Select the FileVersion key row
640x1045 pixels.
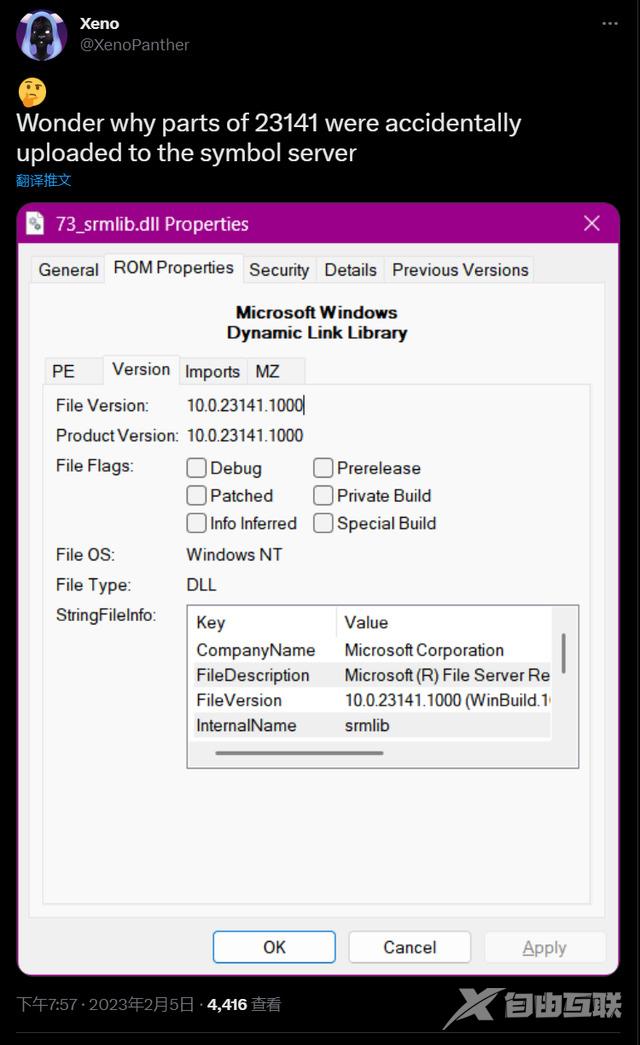coord(371,700)
